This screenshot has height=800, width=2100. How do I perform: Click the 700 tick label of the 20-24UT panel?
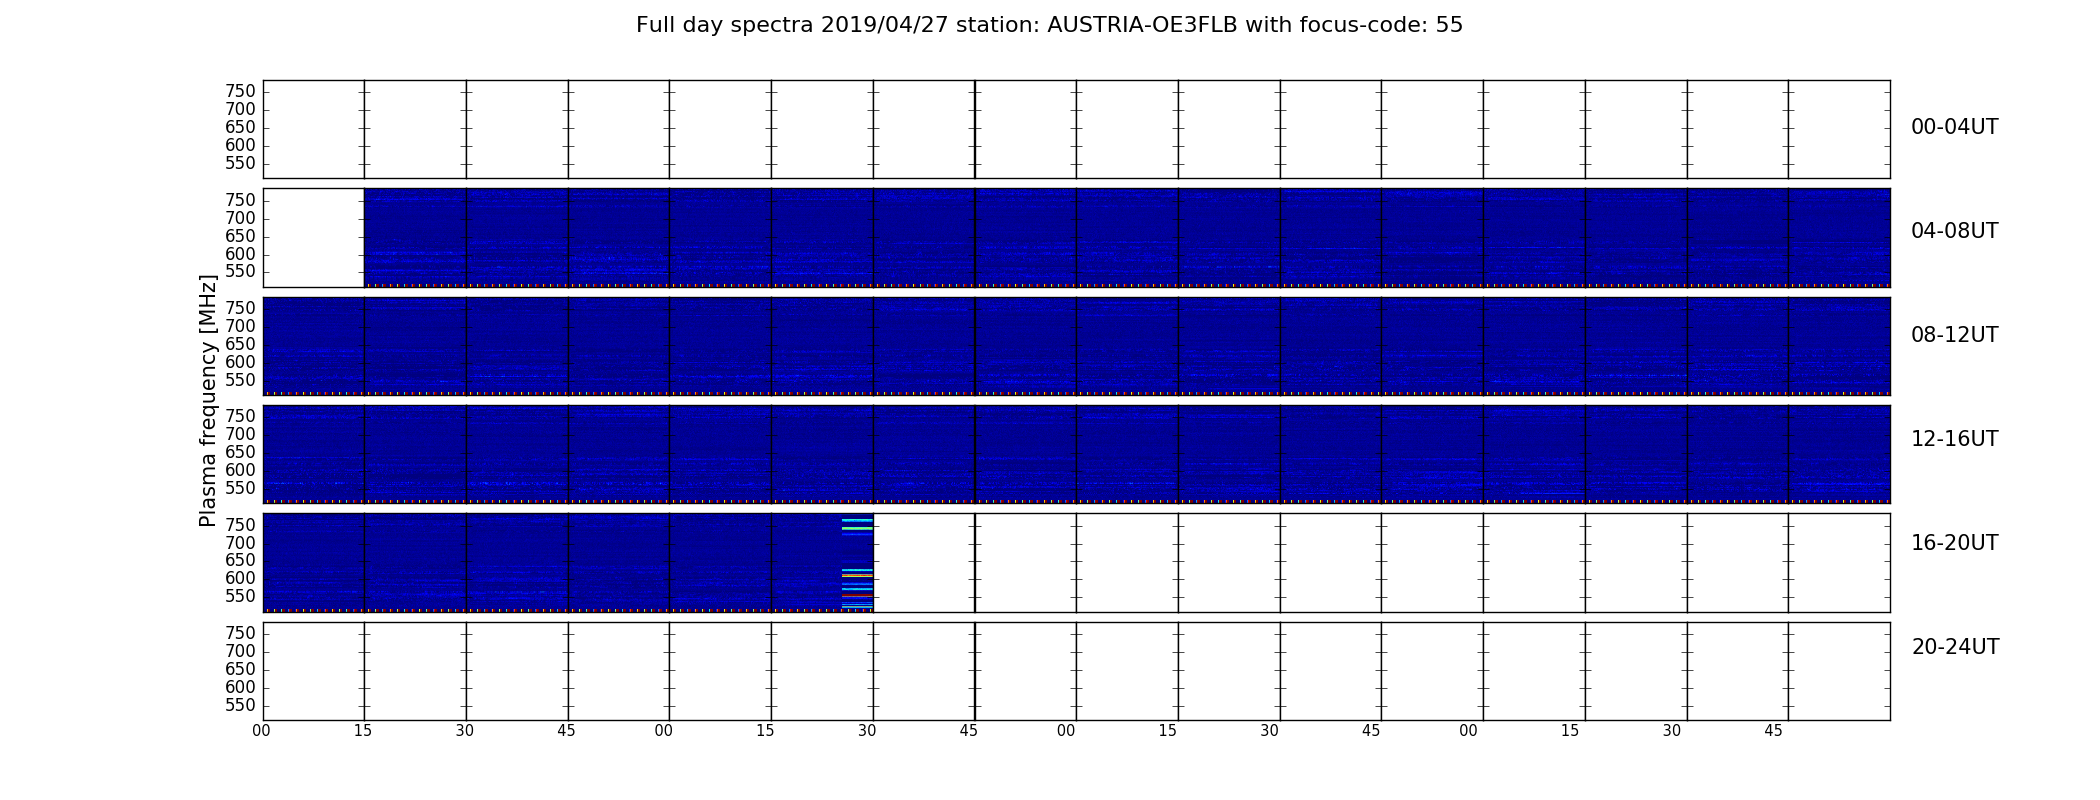coord(240,651)
